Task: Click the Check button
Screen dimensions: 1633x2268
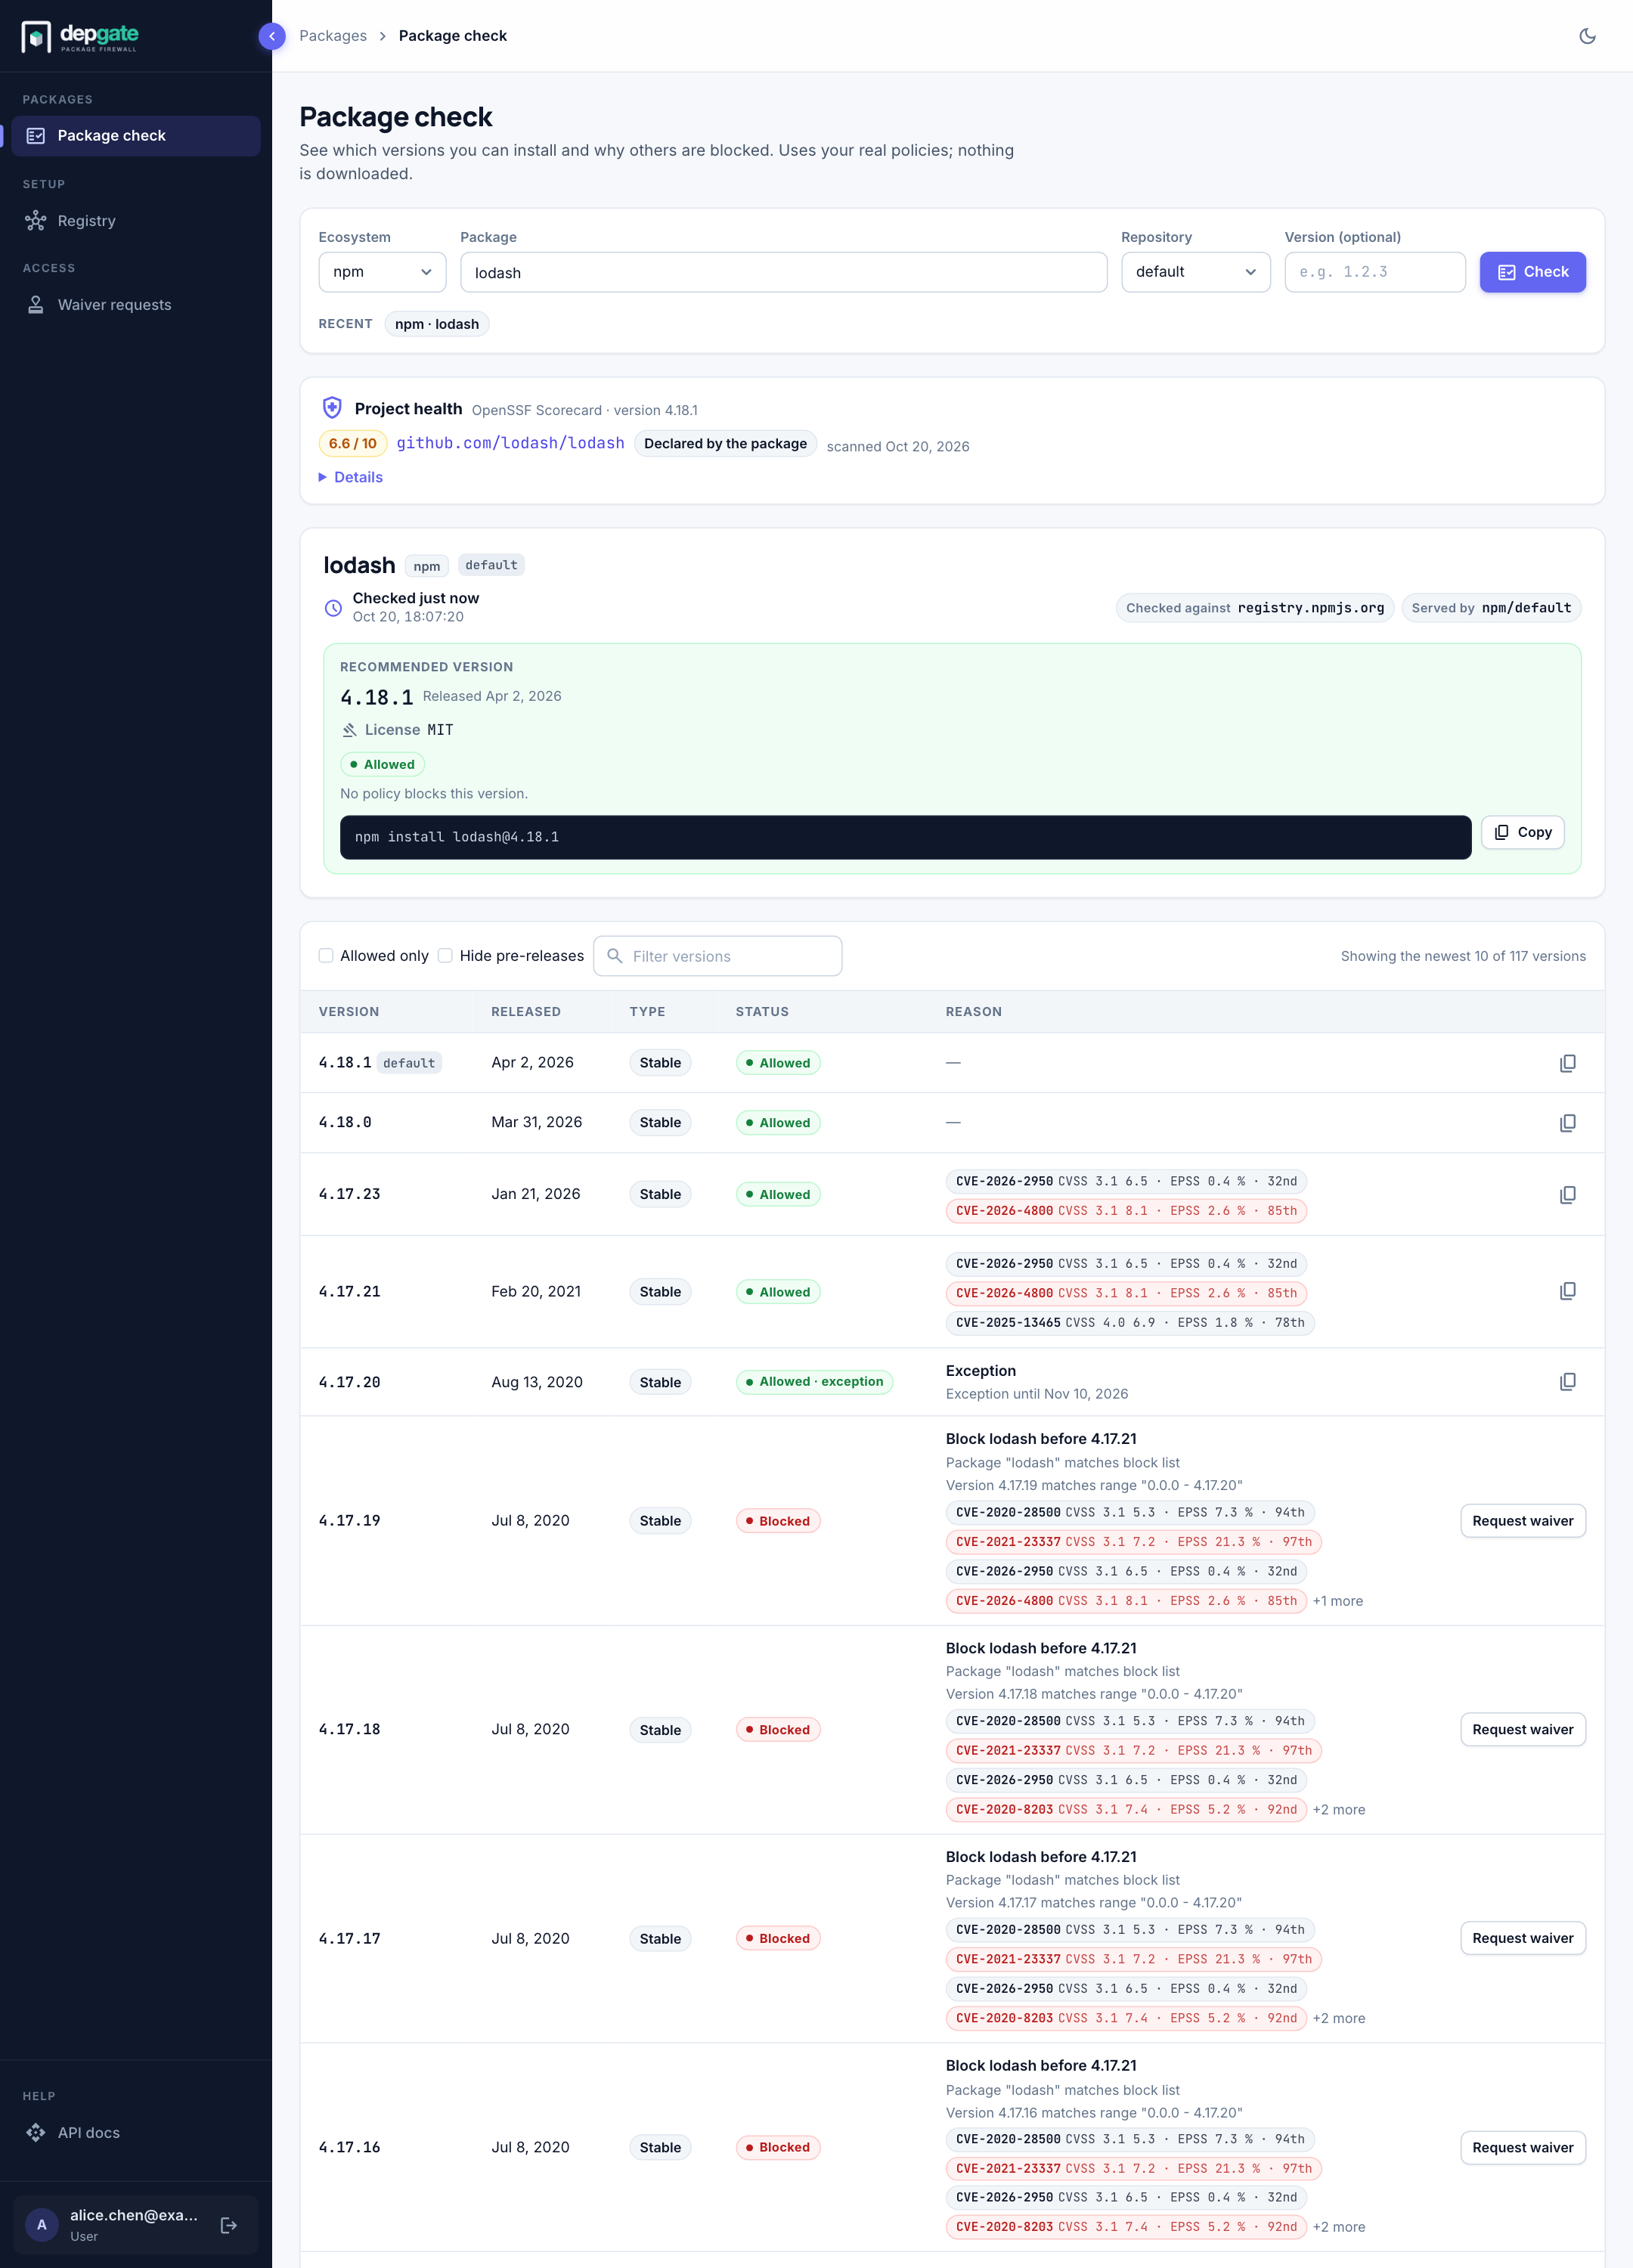Action: (1532, 272)
